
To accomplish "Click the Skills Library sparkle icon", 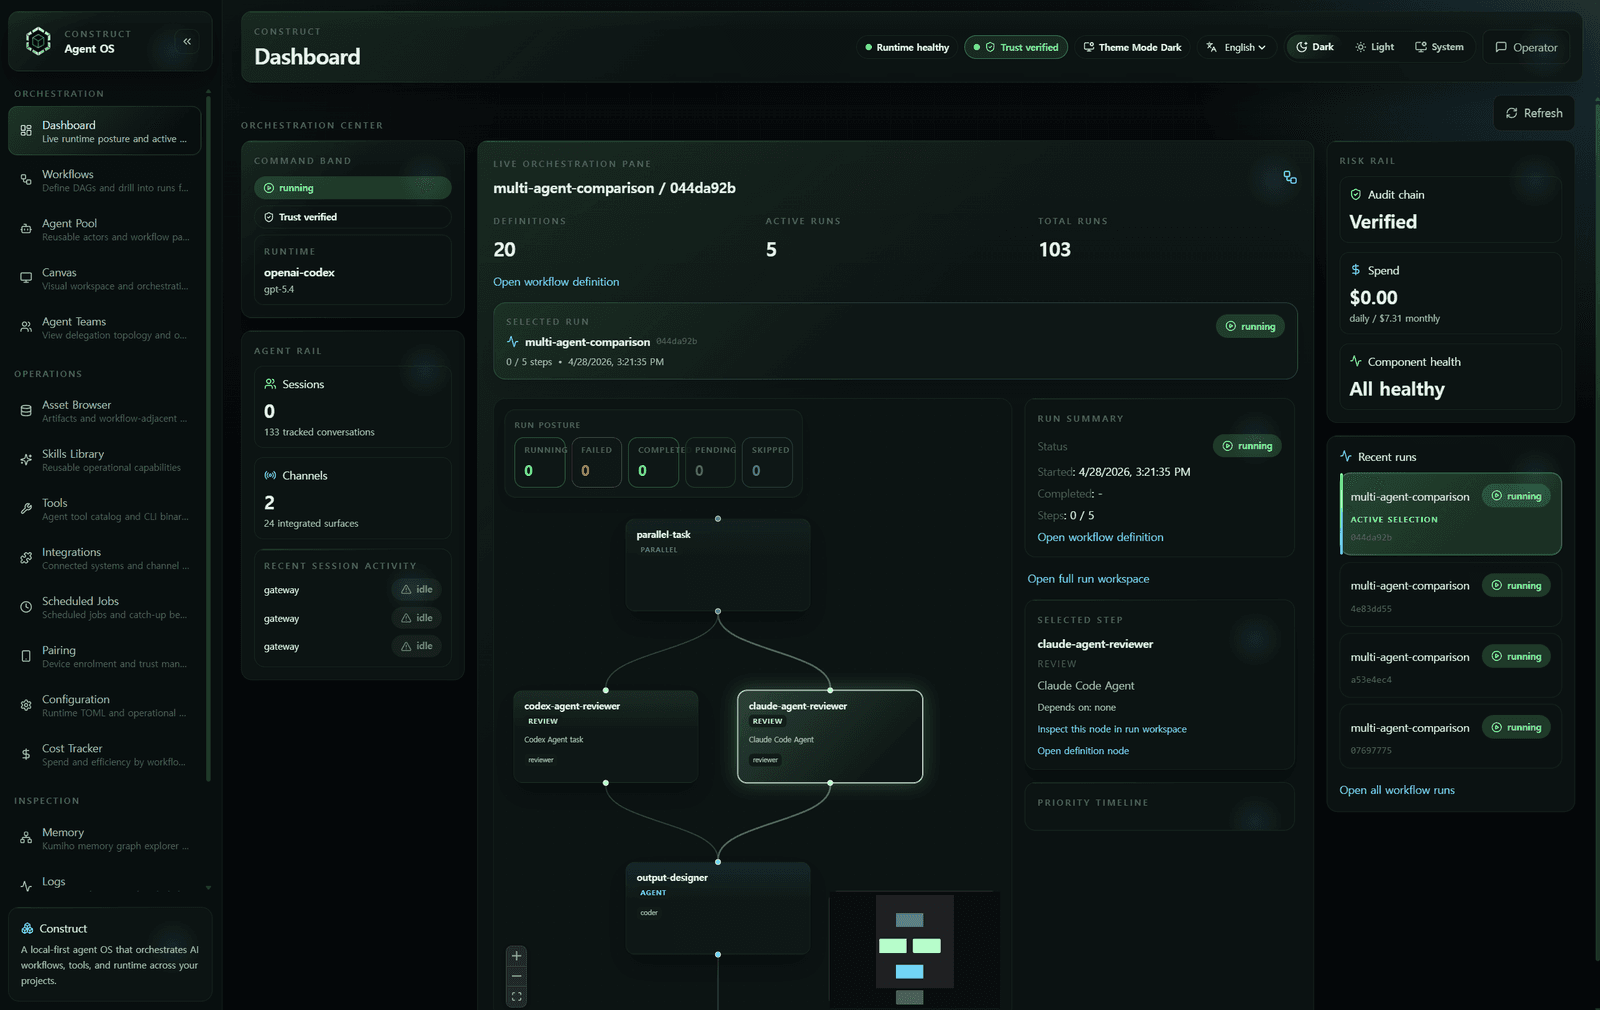I will [26, 460].
